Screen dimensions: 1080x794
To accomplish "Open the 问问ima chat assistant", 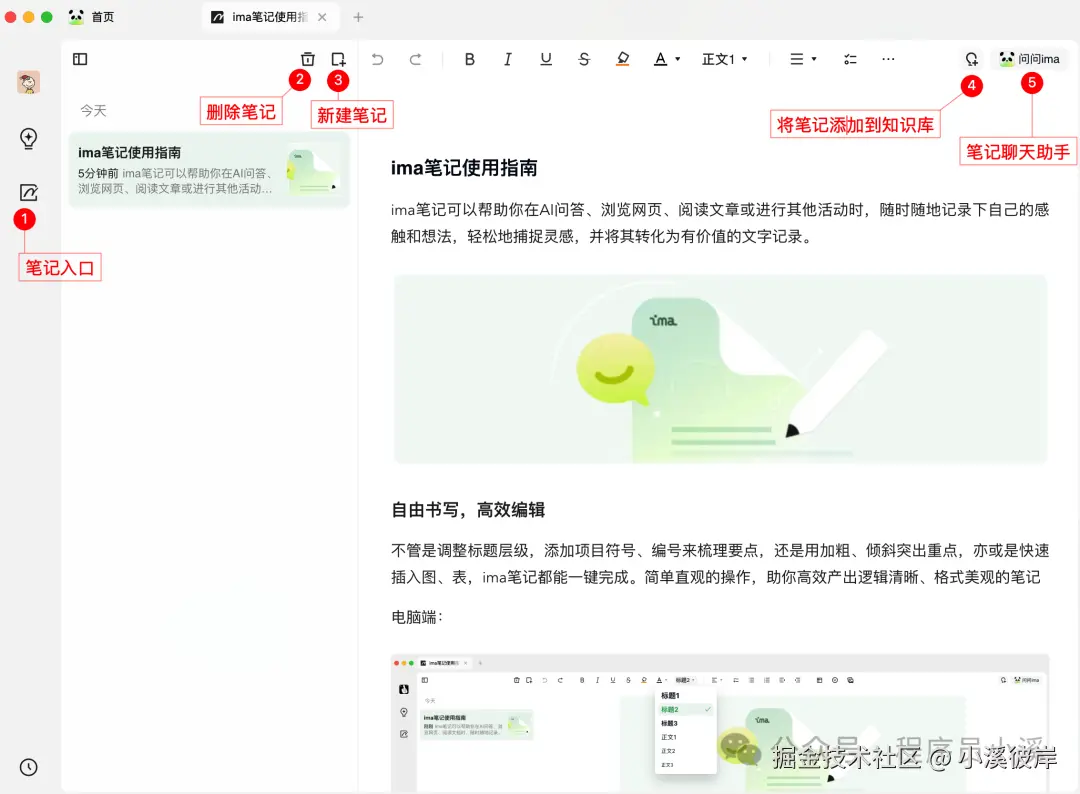I will [x=1030, y=59].
